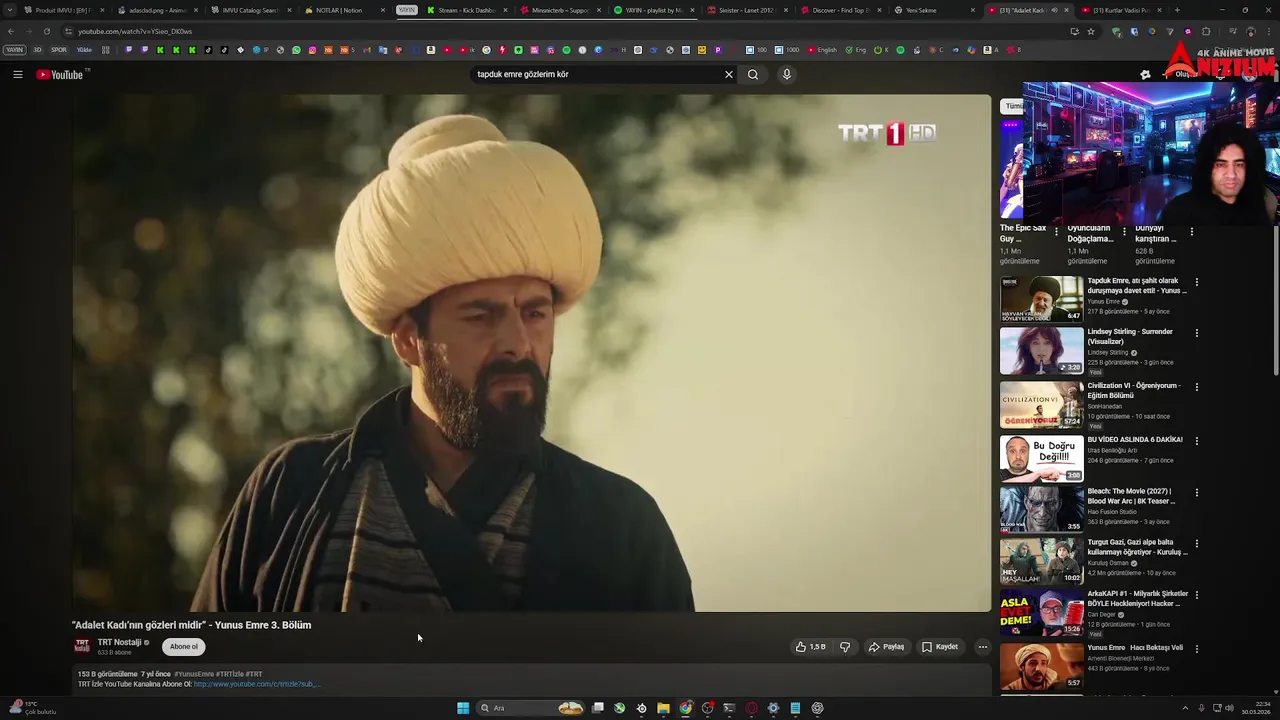Image resolution: width=1280 pixels, height=720 pixels.
Task: Open options menu for ArkaKAPI video
Action: coord(1196,595)
